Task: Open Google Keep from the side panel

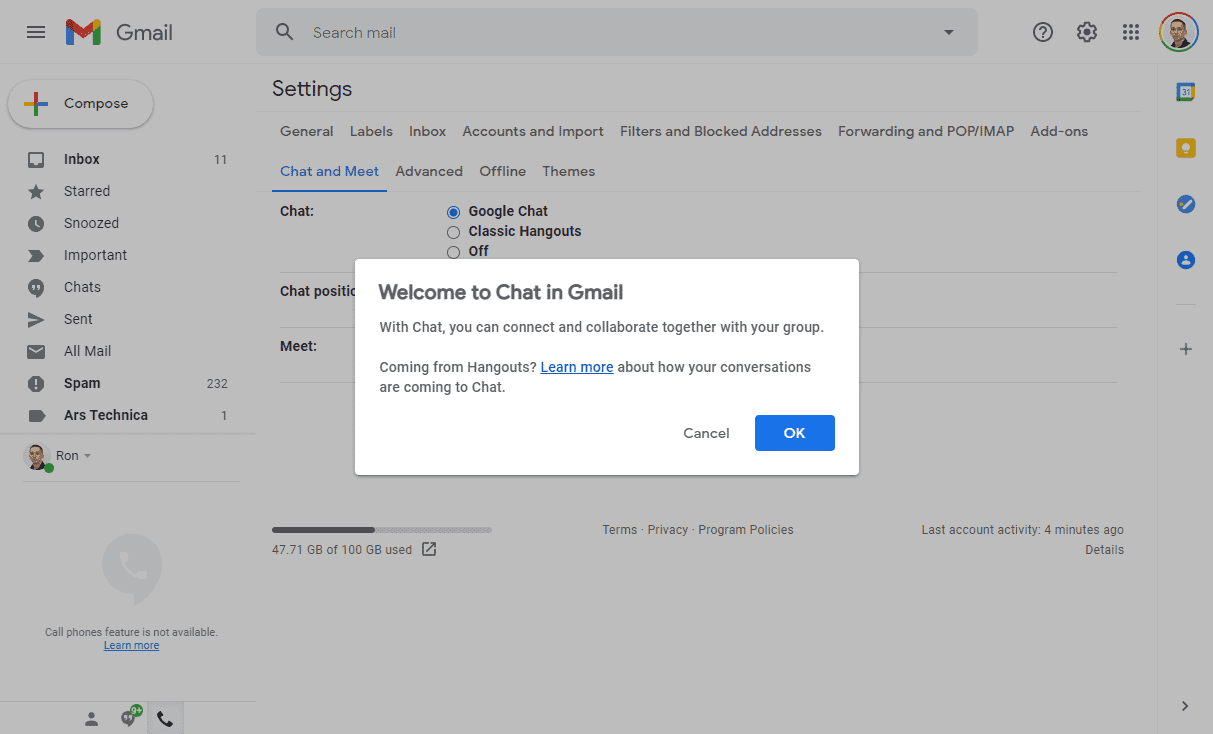Action: [x=1185, y=147]
